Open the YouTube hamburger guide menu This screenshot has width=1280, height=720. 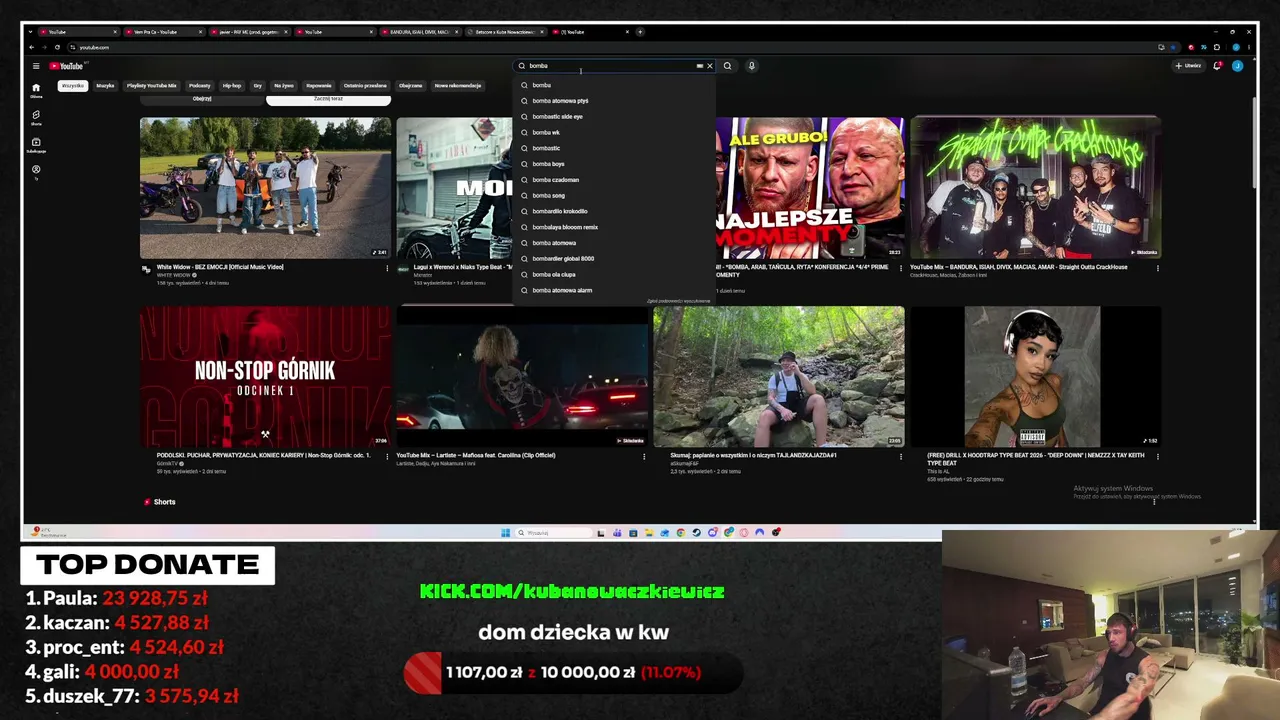coord(36,66)
